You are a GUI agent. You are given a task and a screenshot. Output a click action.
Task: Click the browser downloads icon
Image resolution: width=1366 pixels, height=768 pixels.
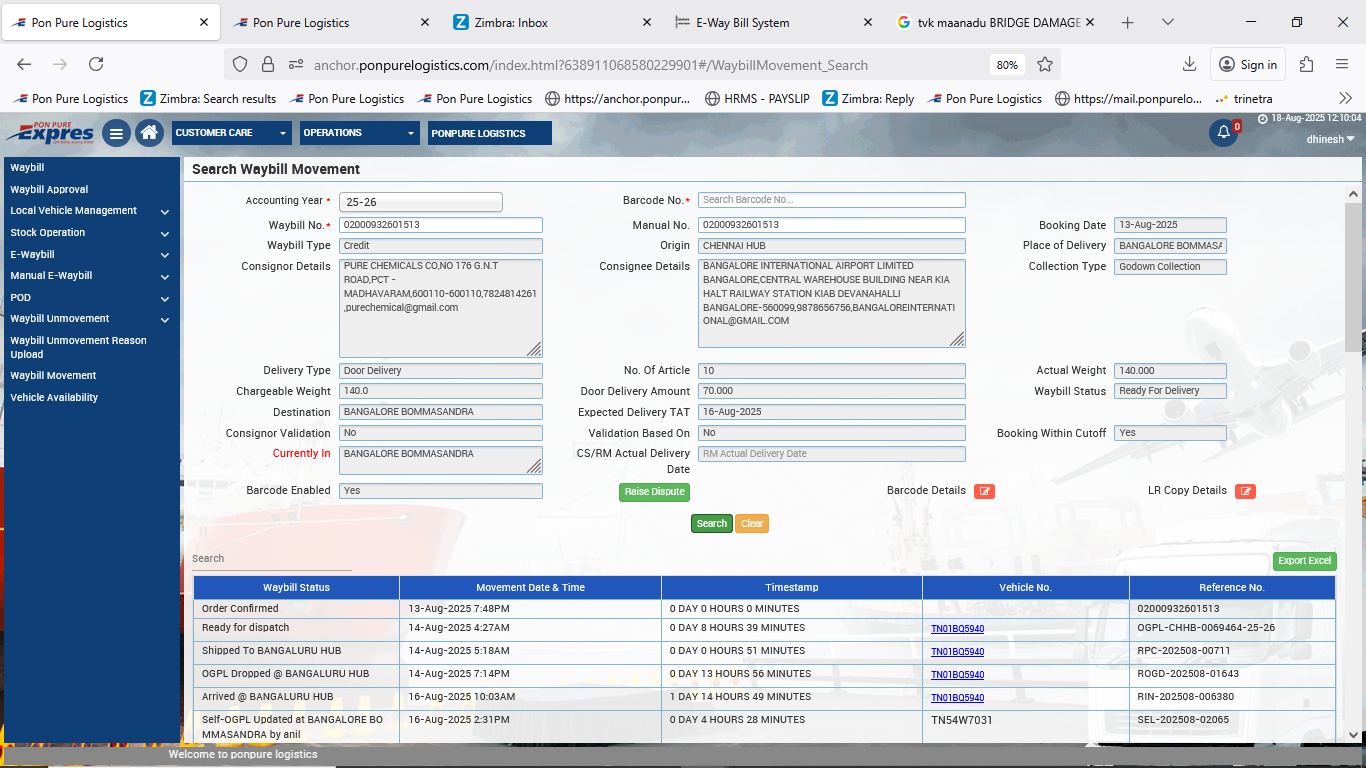click(x=1189, y=64)
